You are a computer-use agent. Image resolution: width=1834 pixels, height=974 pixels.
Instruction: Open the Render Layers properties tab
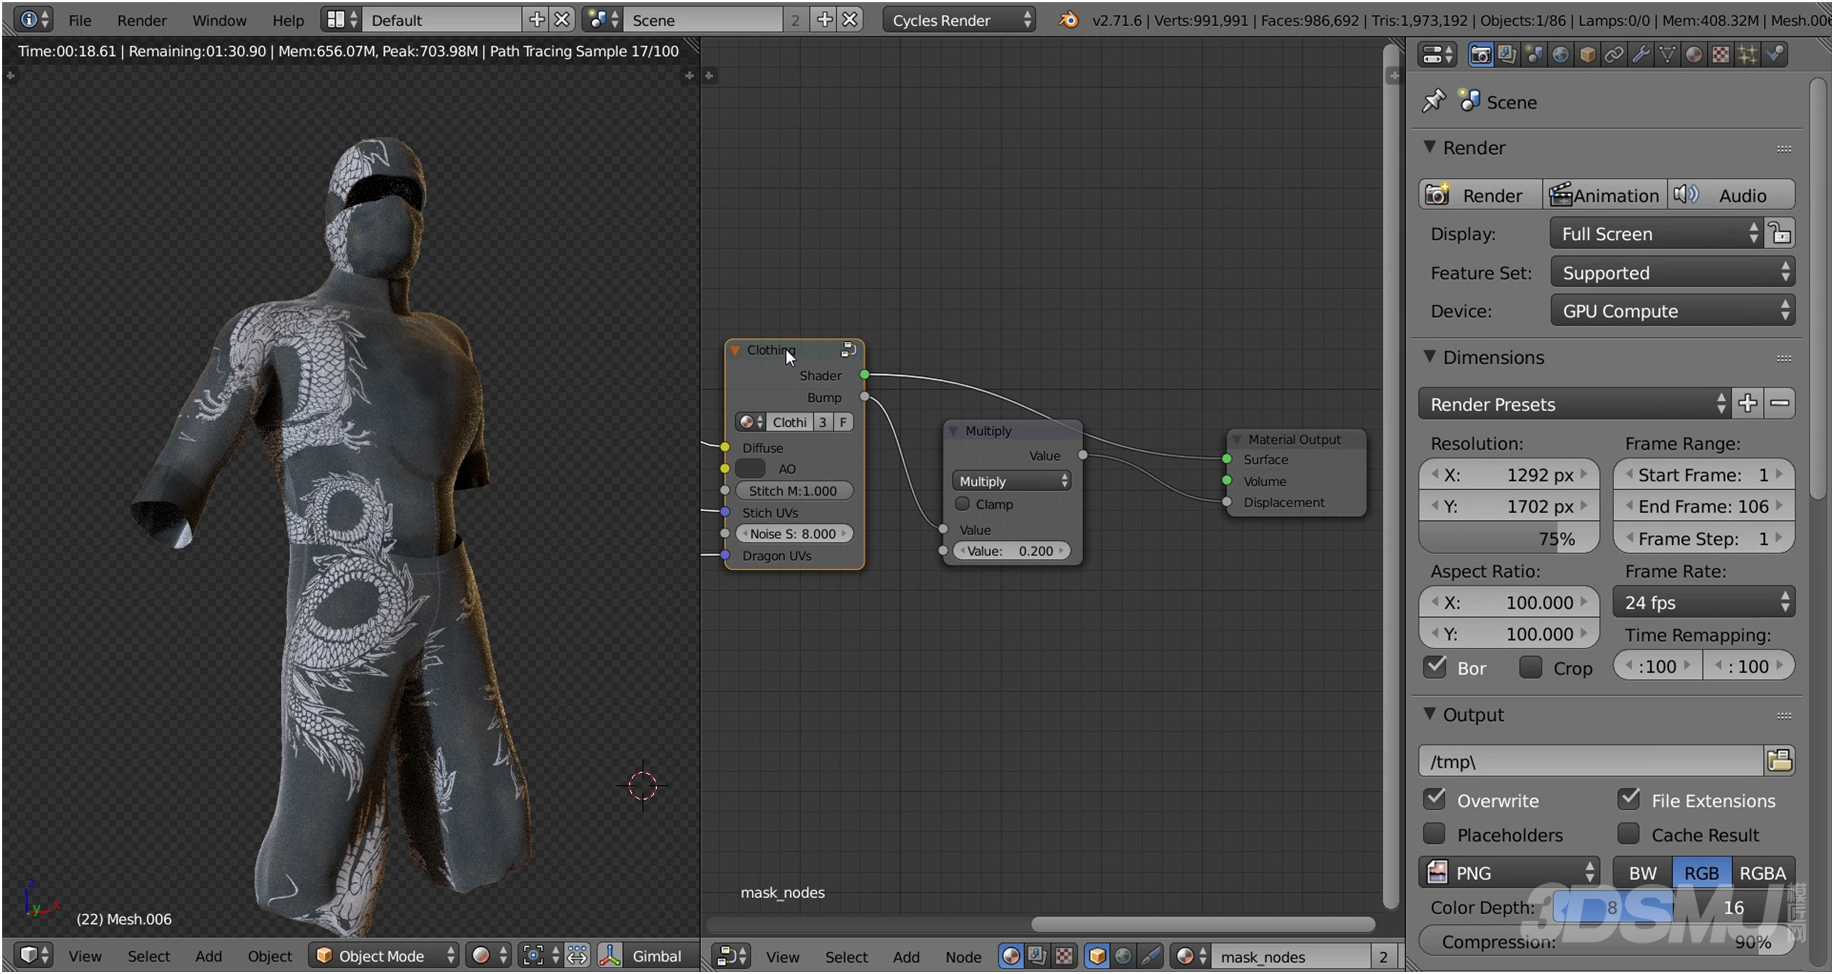(1507, 55)
